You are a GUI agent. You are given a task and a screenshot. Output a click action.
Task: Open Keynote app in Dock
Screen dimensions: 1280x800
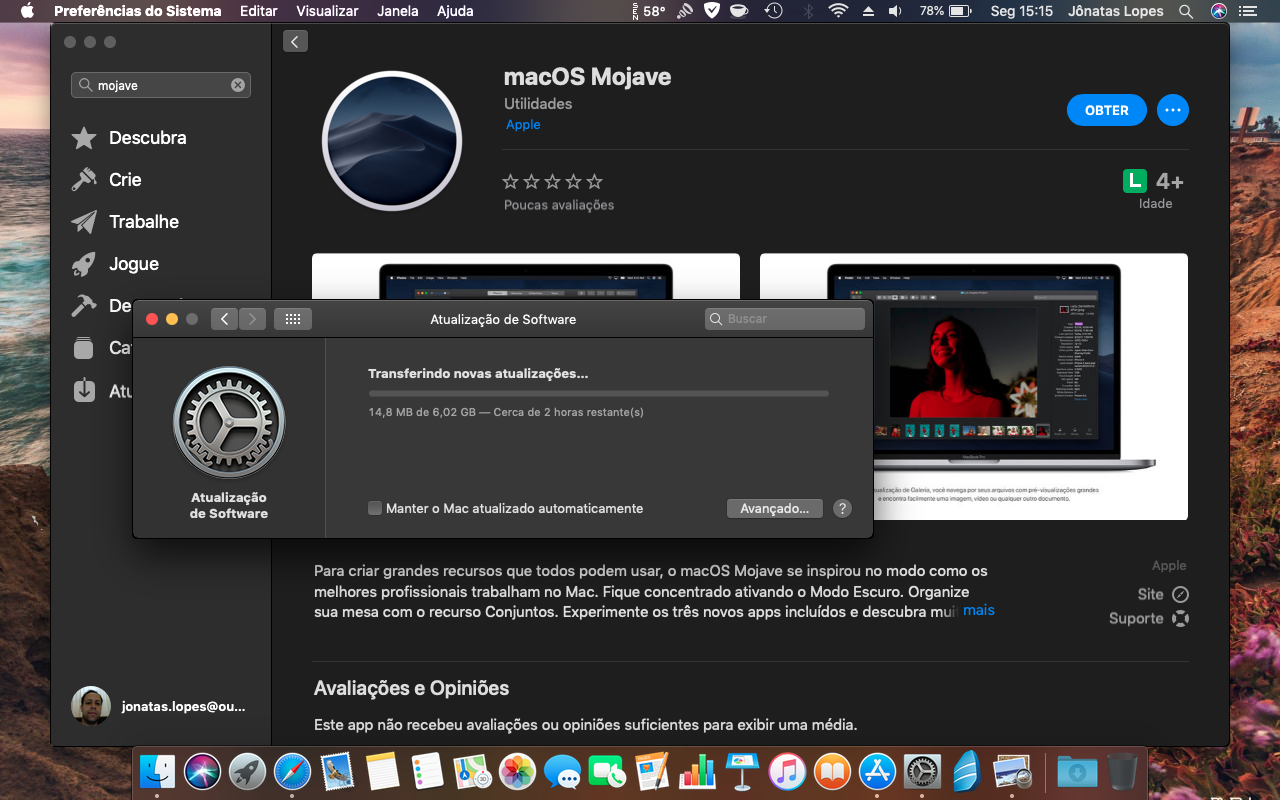click(x=742, y=772)
